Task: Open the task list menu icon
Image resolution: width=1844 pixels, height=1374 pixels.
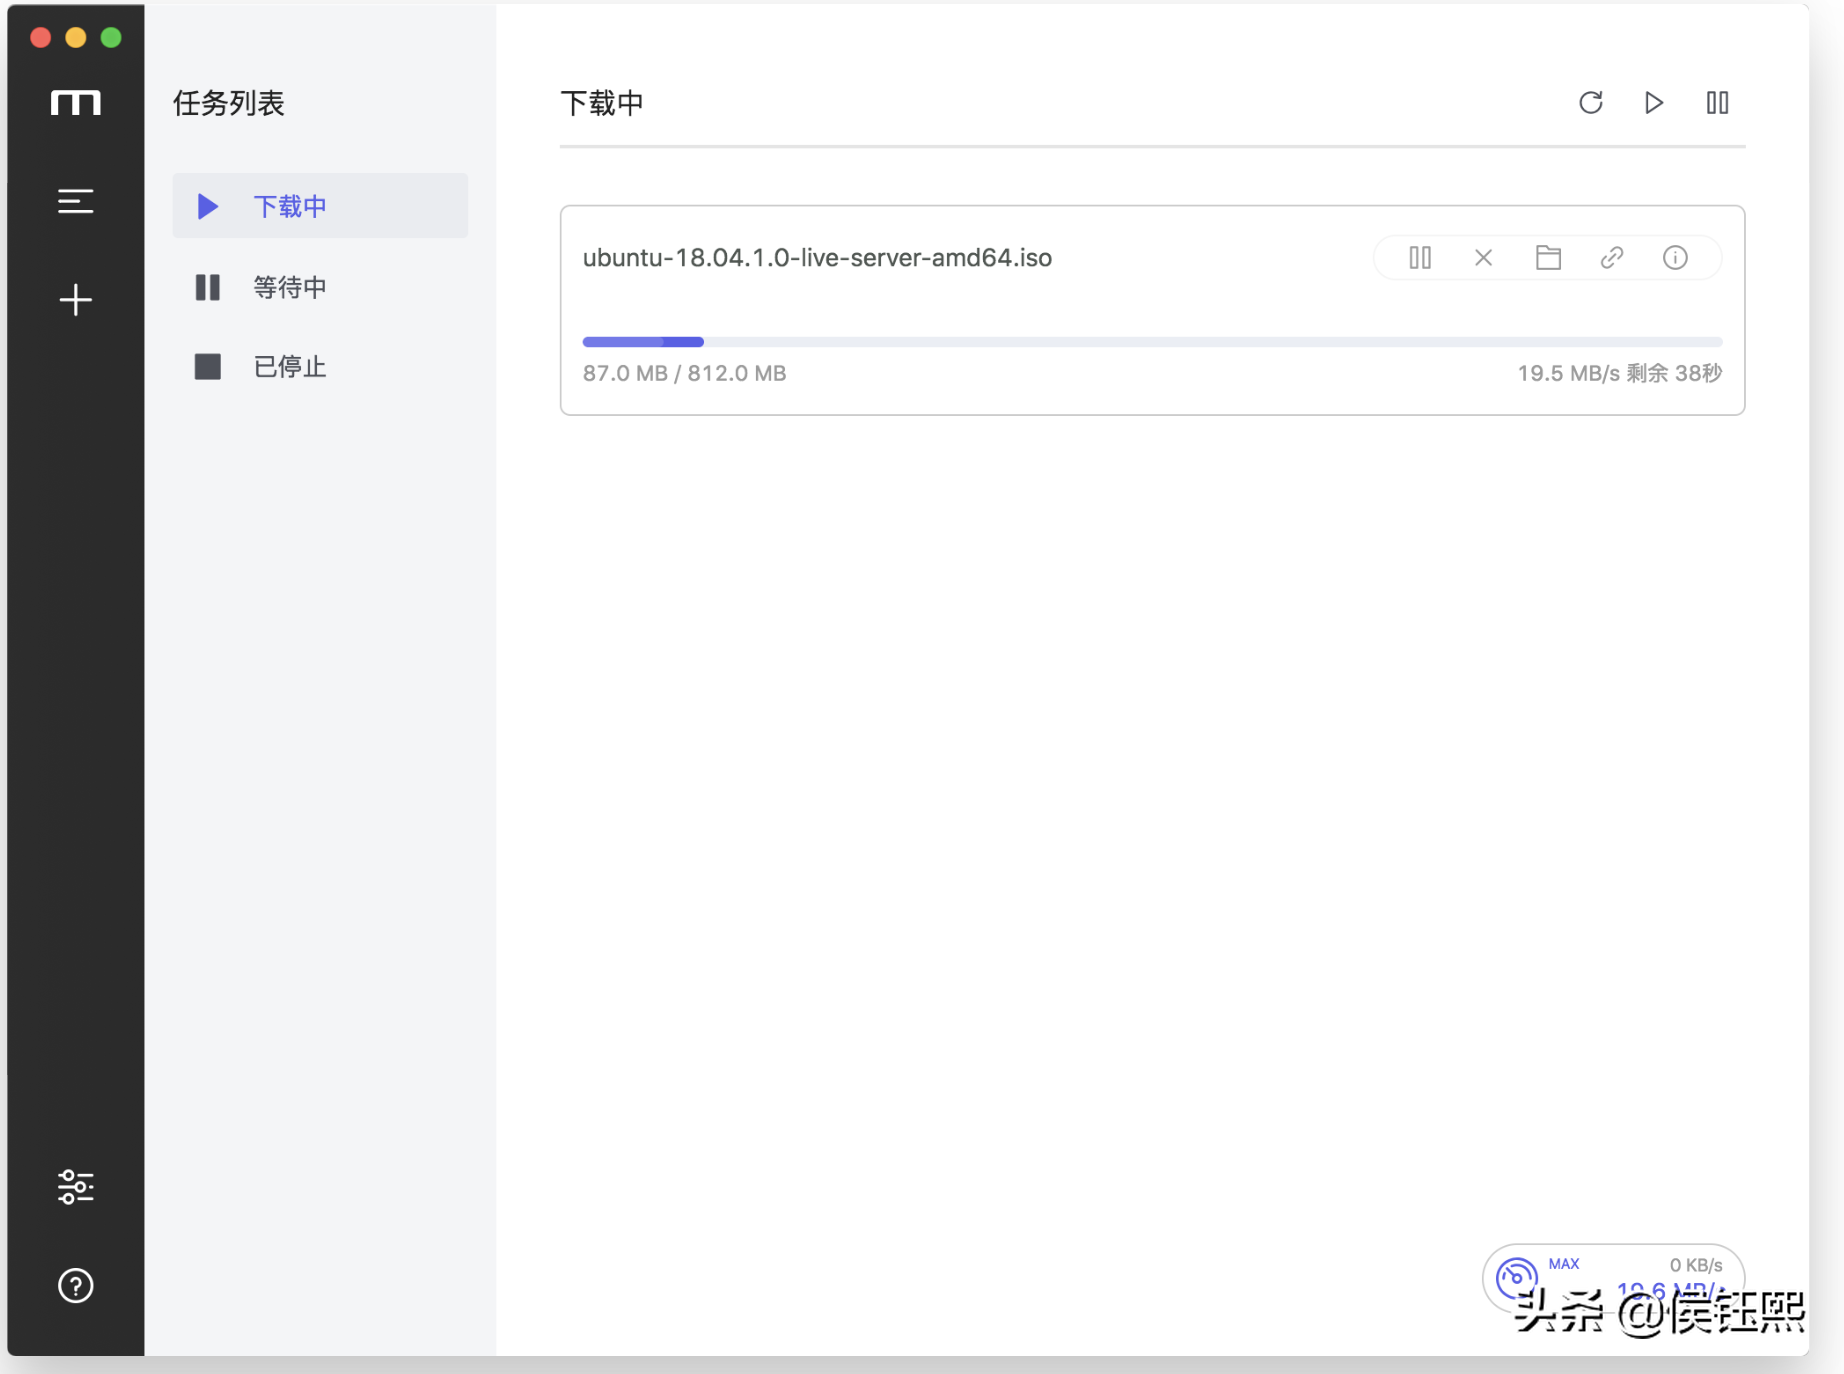Action: tap(76, 201)
